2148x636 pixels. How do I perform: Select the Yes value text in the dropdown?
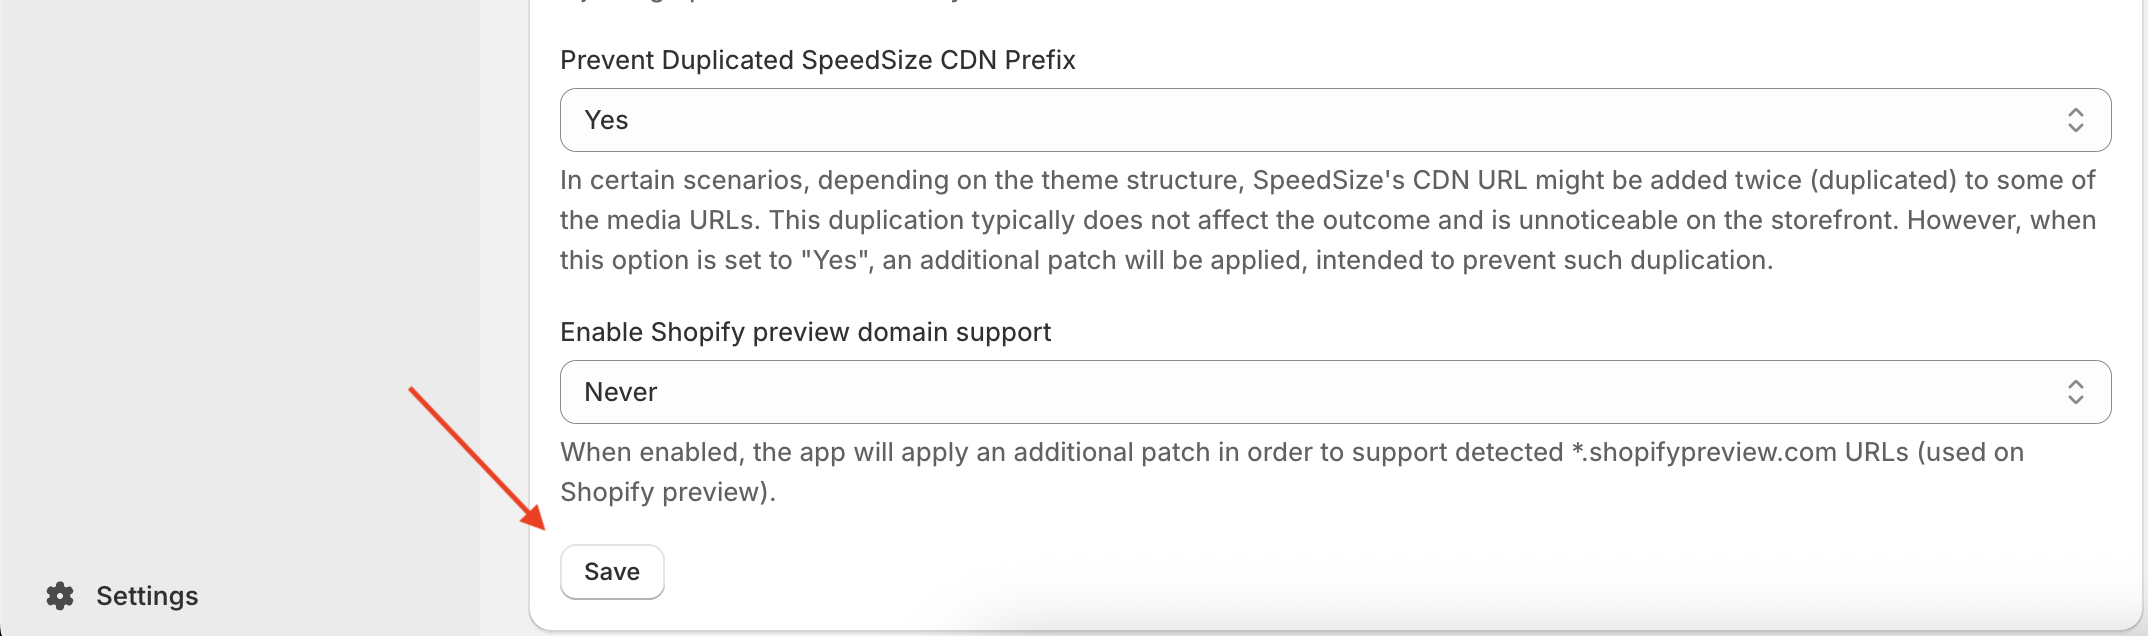click(606, 120)
